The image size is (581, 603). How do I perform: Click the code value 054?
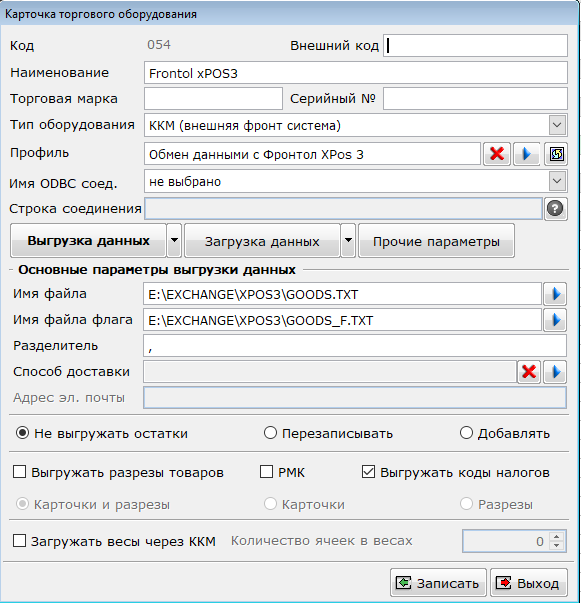(159, 45)
